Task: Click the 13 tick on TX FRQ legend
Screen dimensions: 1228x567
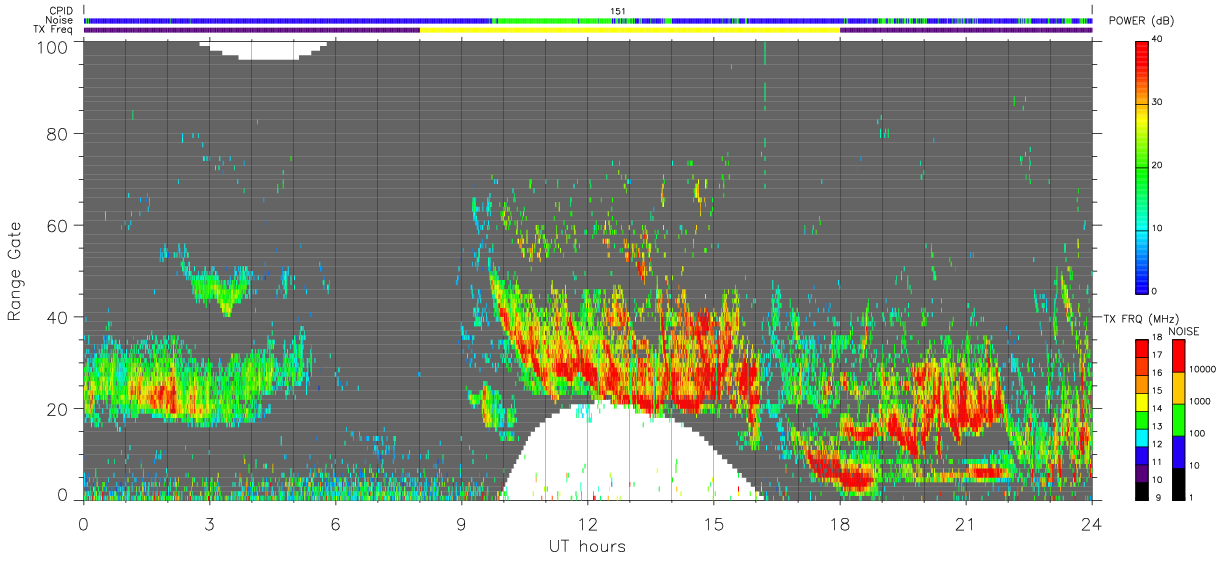Action: pos(1157,426)
